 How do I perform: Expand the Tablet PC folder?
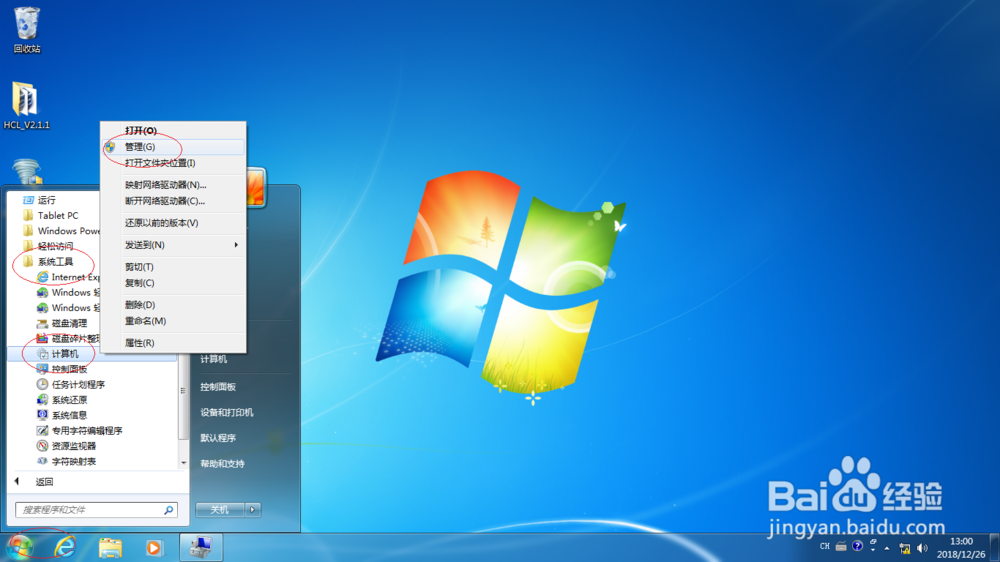point(57,216)
